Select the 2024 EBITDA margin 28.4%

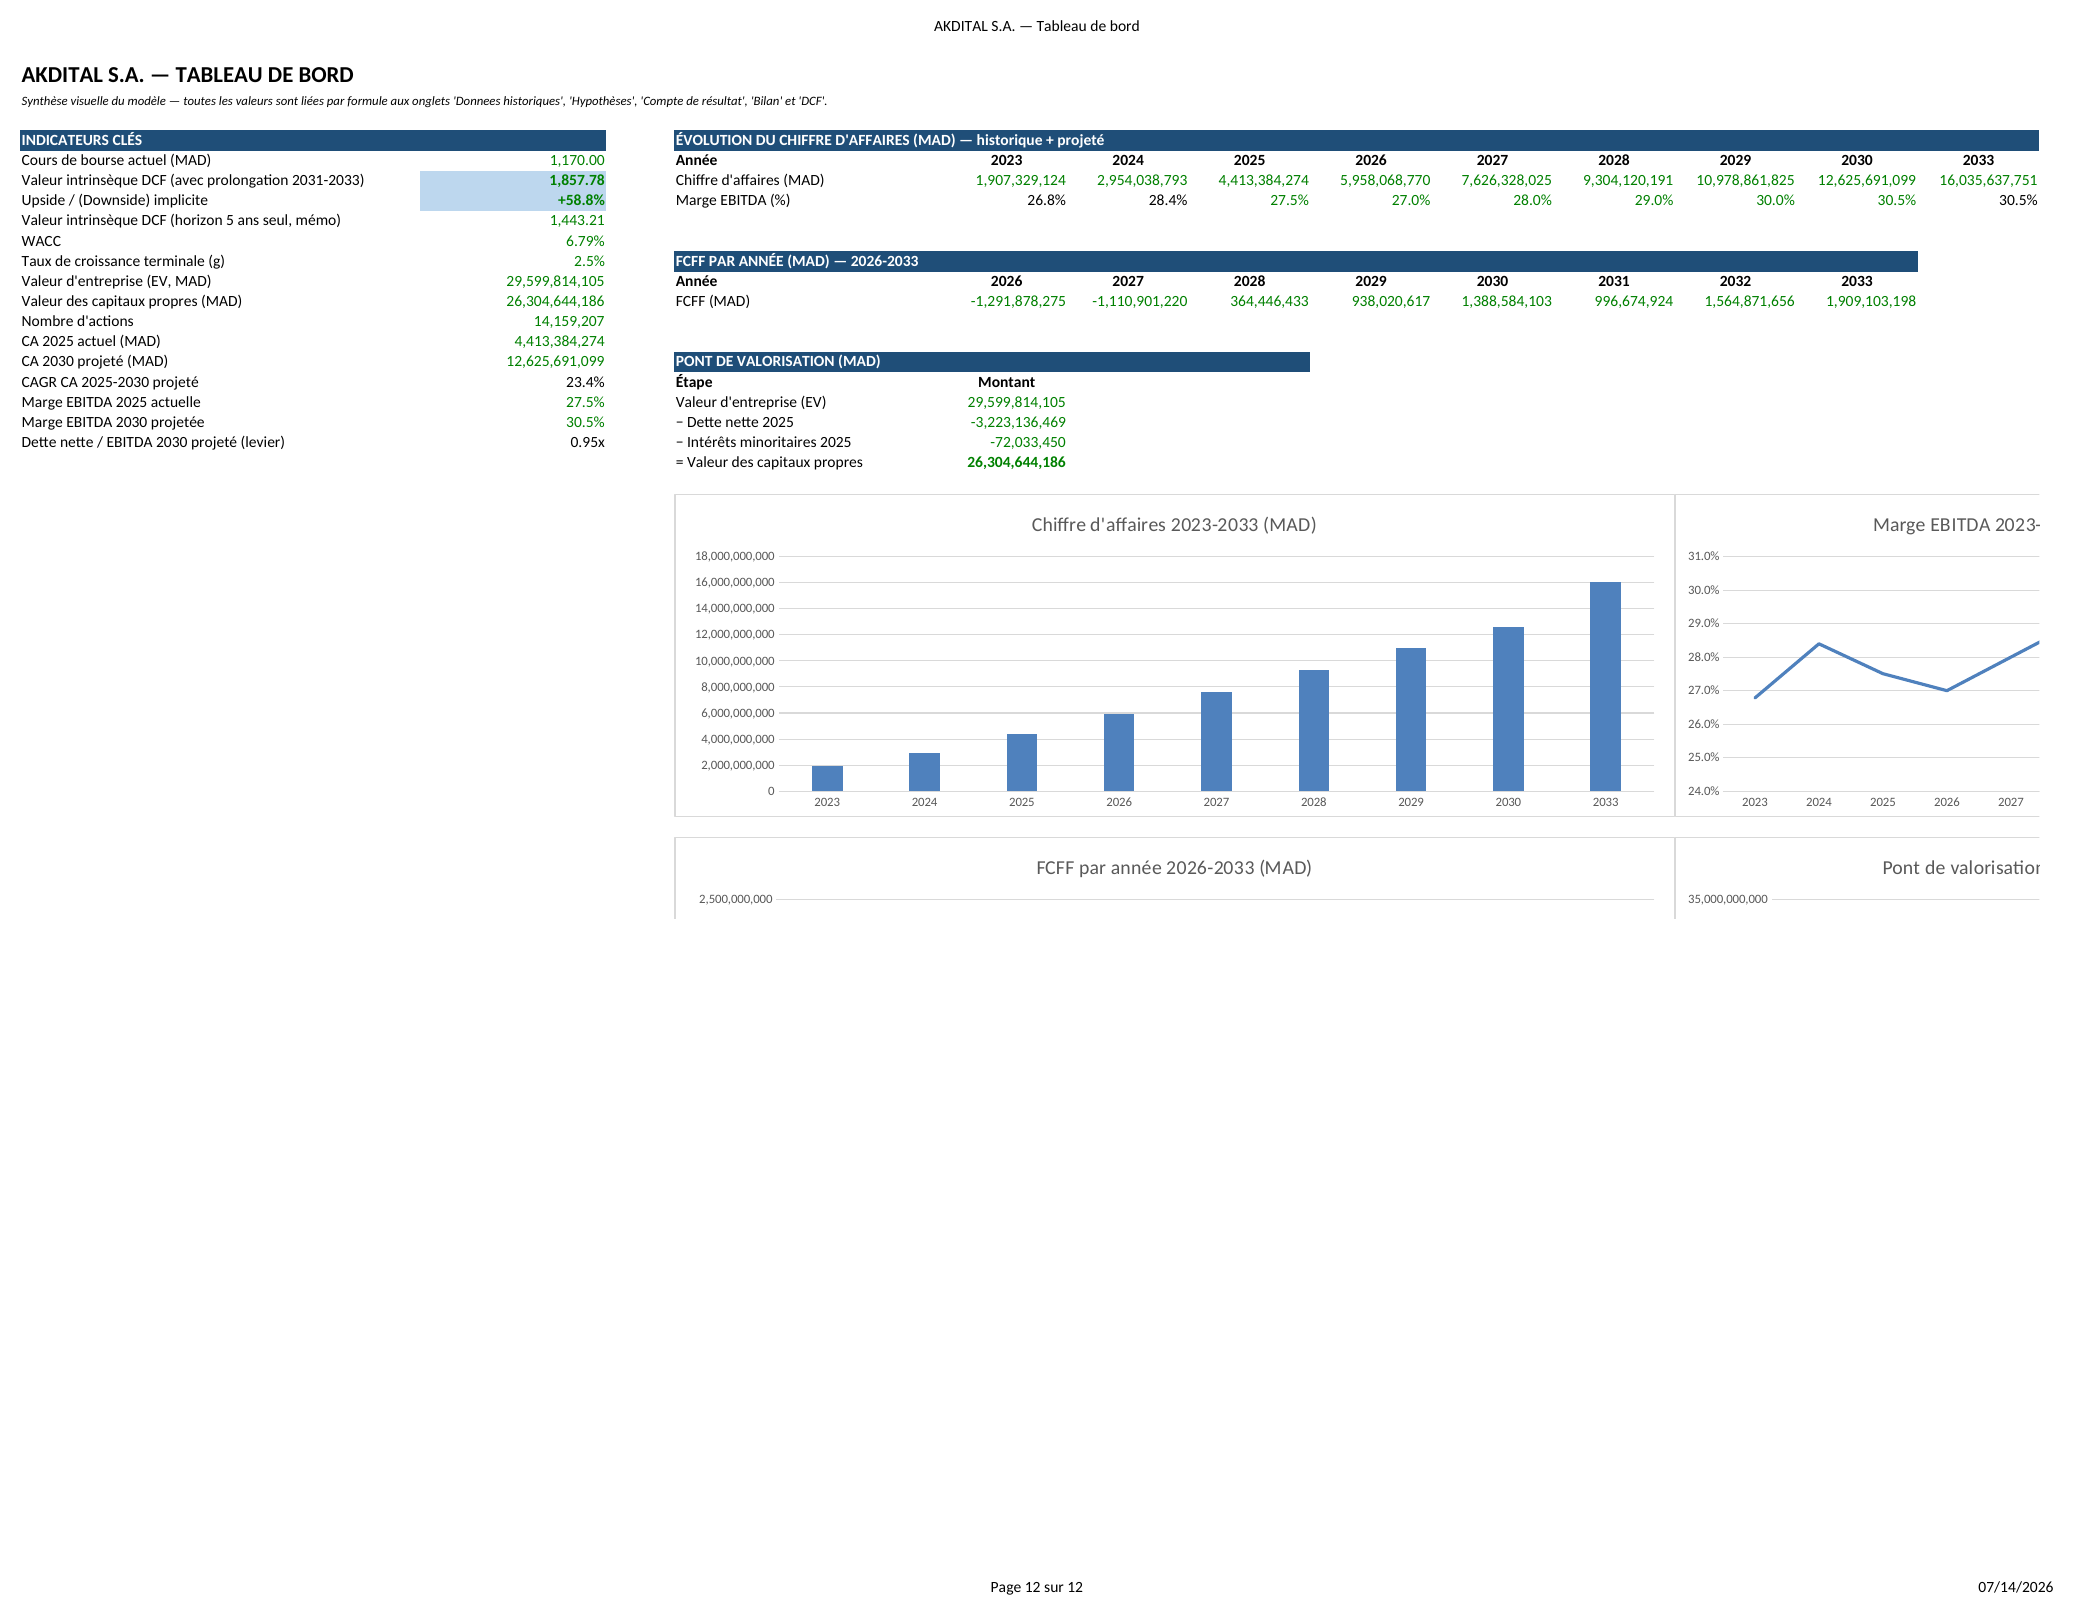click(1168, 200)
